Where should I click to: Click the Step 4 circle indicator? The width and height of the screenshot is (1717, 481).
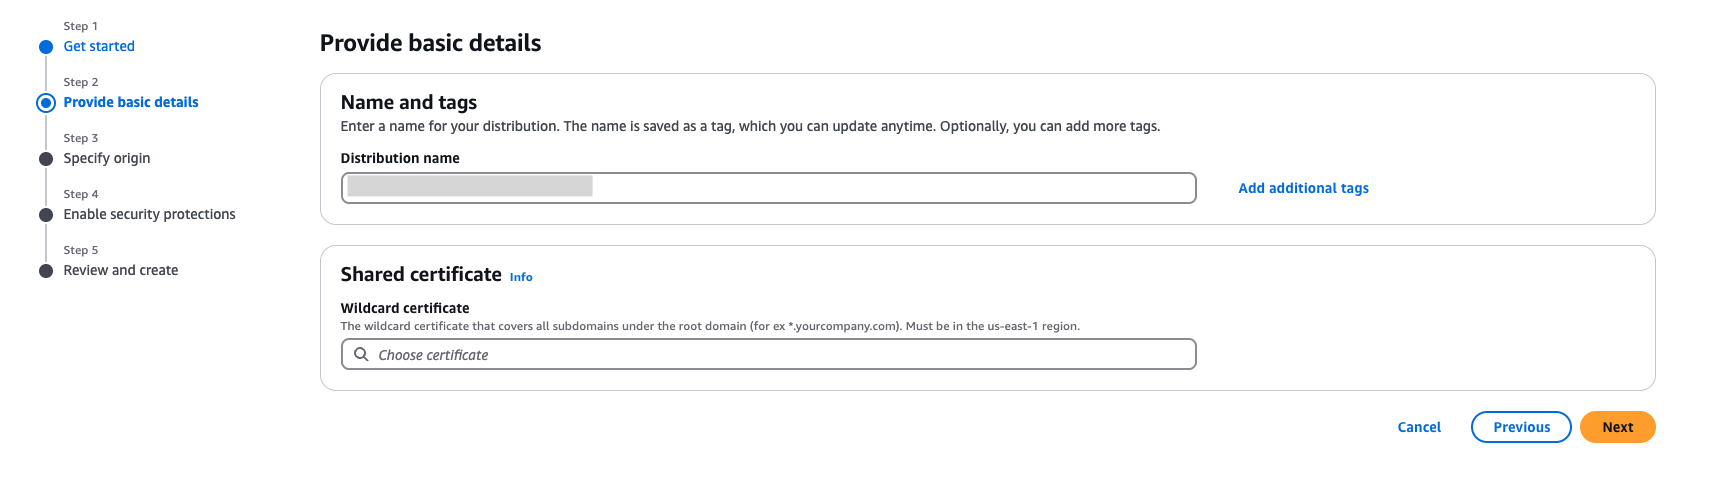click(x=46, y=215)
